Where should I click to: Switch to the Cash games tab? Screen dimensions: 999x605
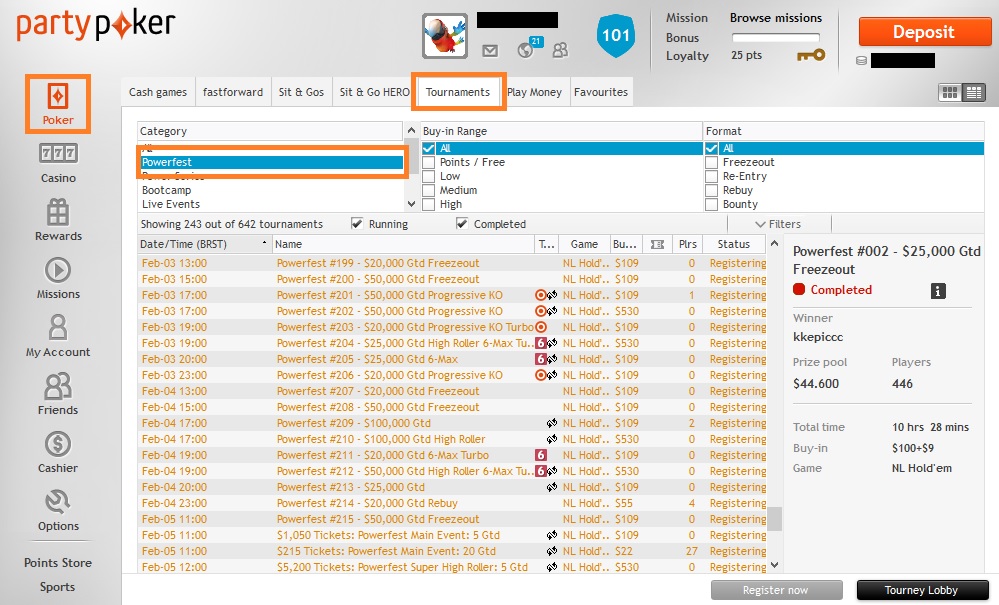pos(158,92)
